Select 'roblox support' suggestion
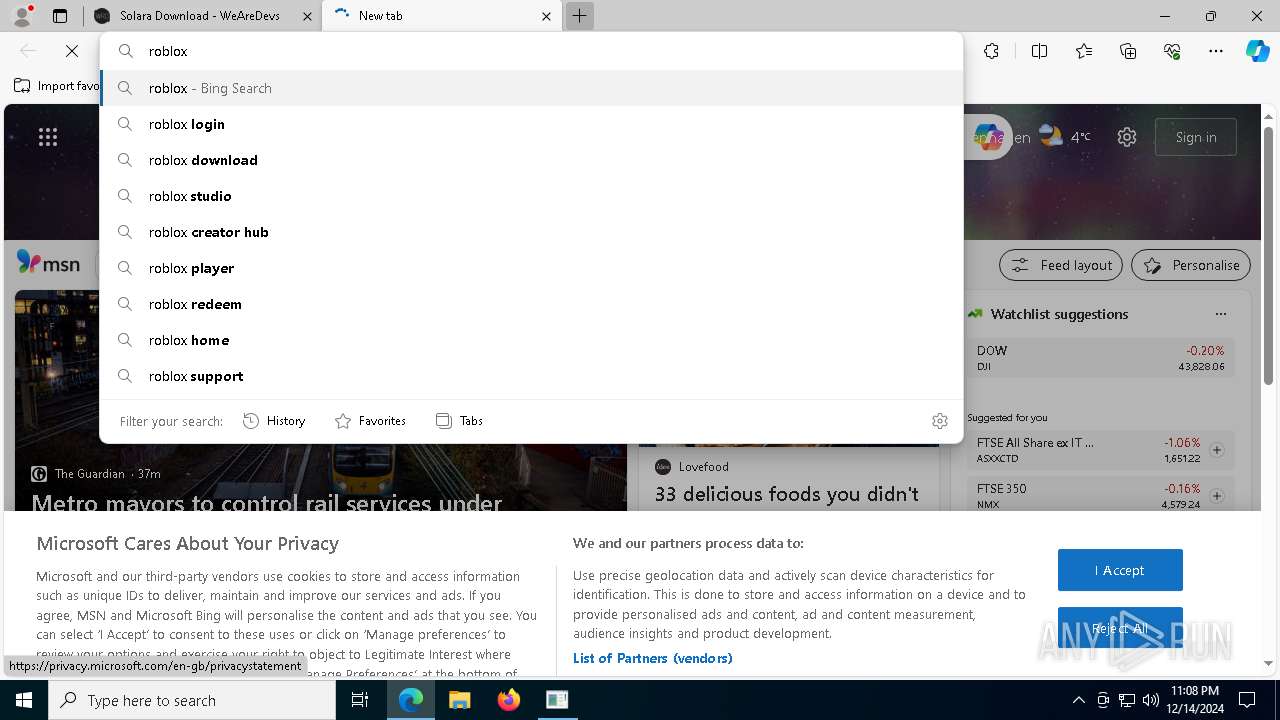This screenshot has height=720, width=1280. click(531, 376)
